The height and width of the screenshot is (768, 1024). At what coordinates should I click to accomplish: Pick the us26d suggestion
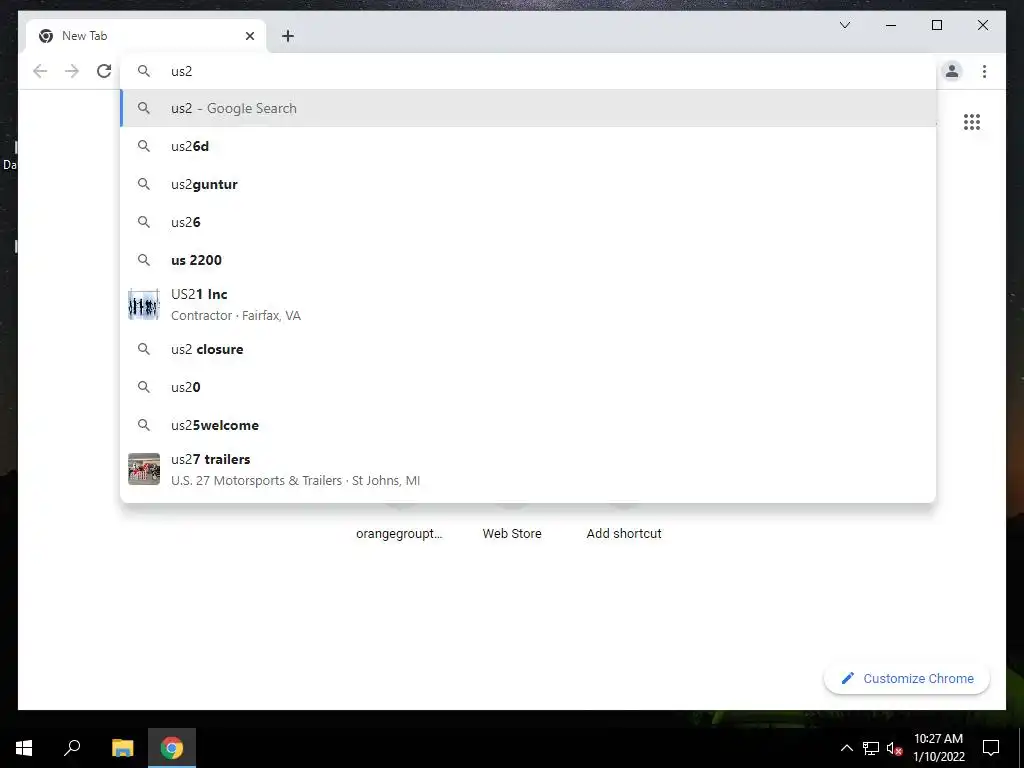pos(528,146)
